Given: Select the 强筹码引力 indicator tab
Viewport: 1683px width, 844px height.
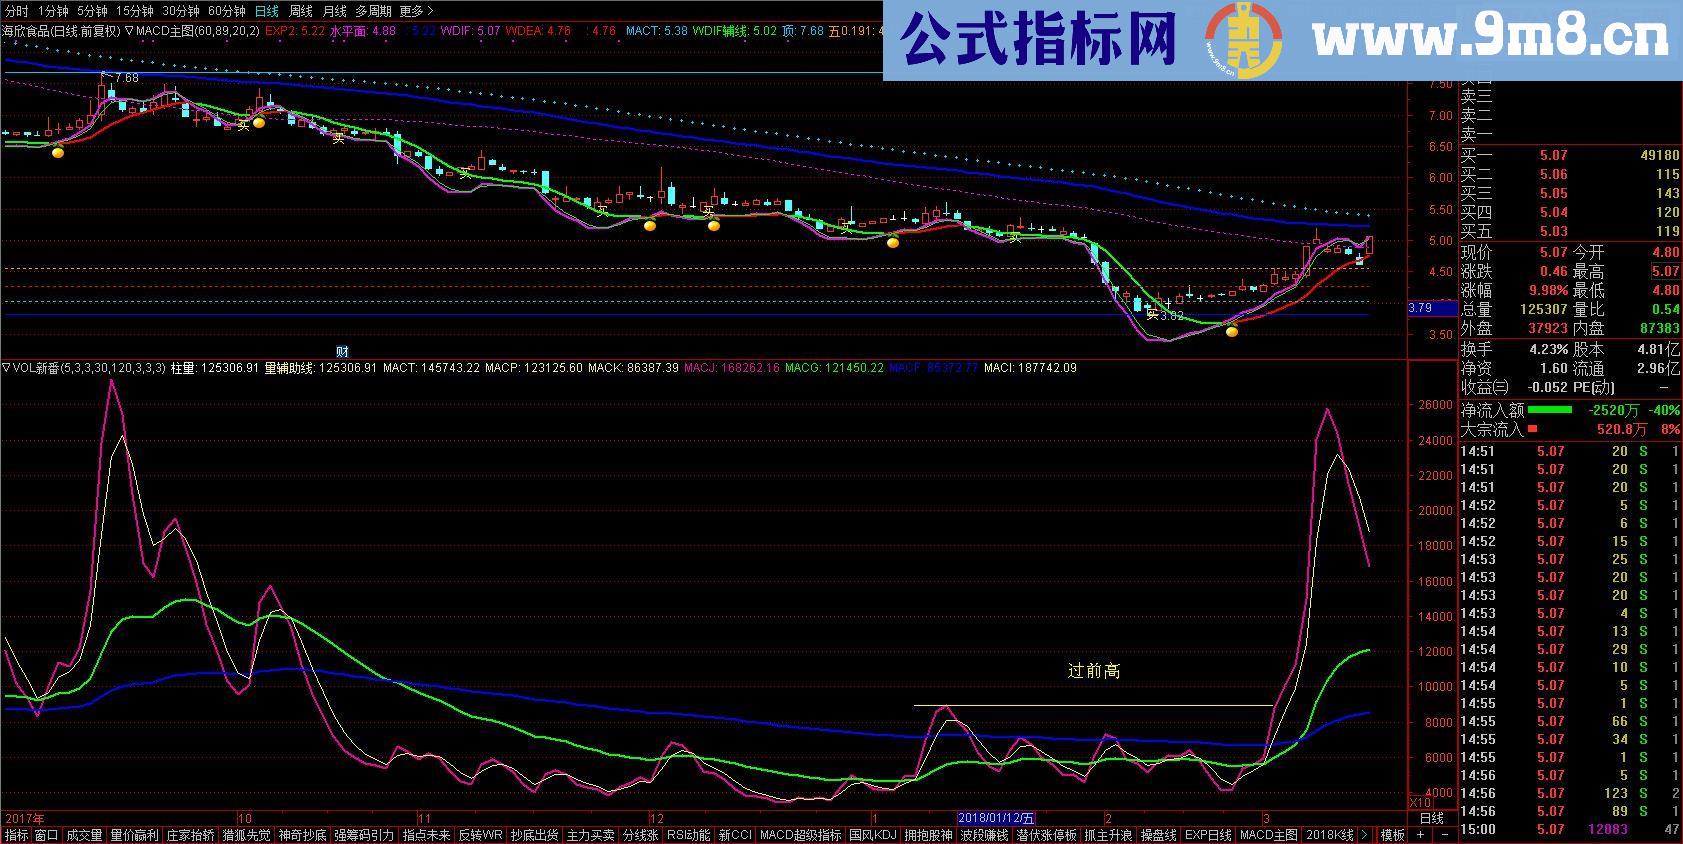Looking at the screenshot, I should click(x=364, y=835).
